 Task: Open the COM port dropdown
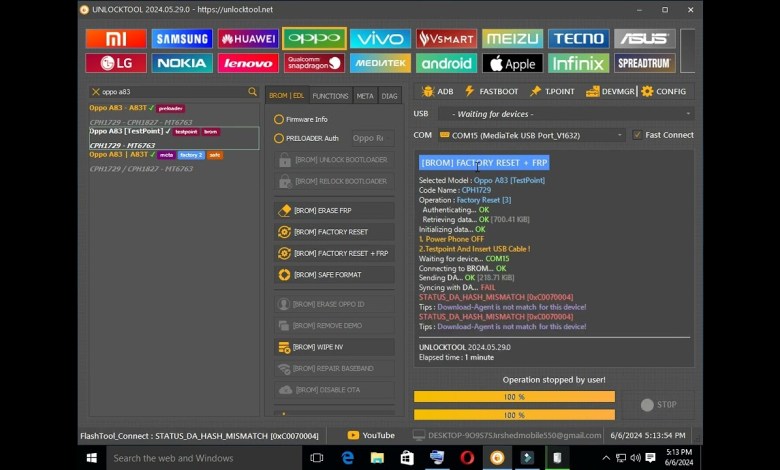click(621, 135)
